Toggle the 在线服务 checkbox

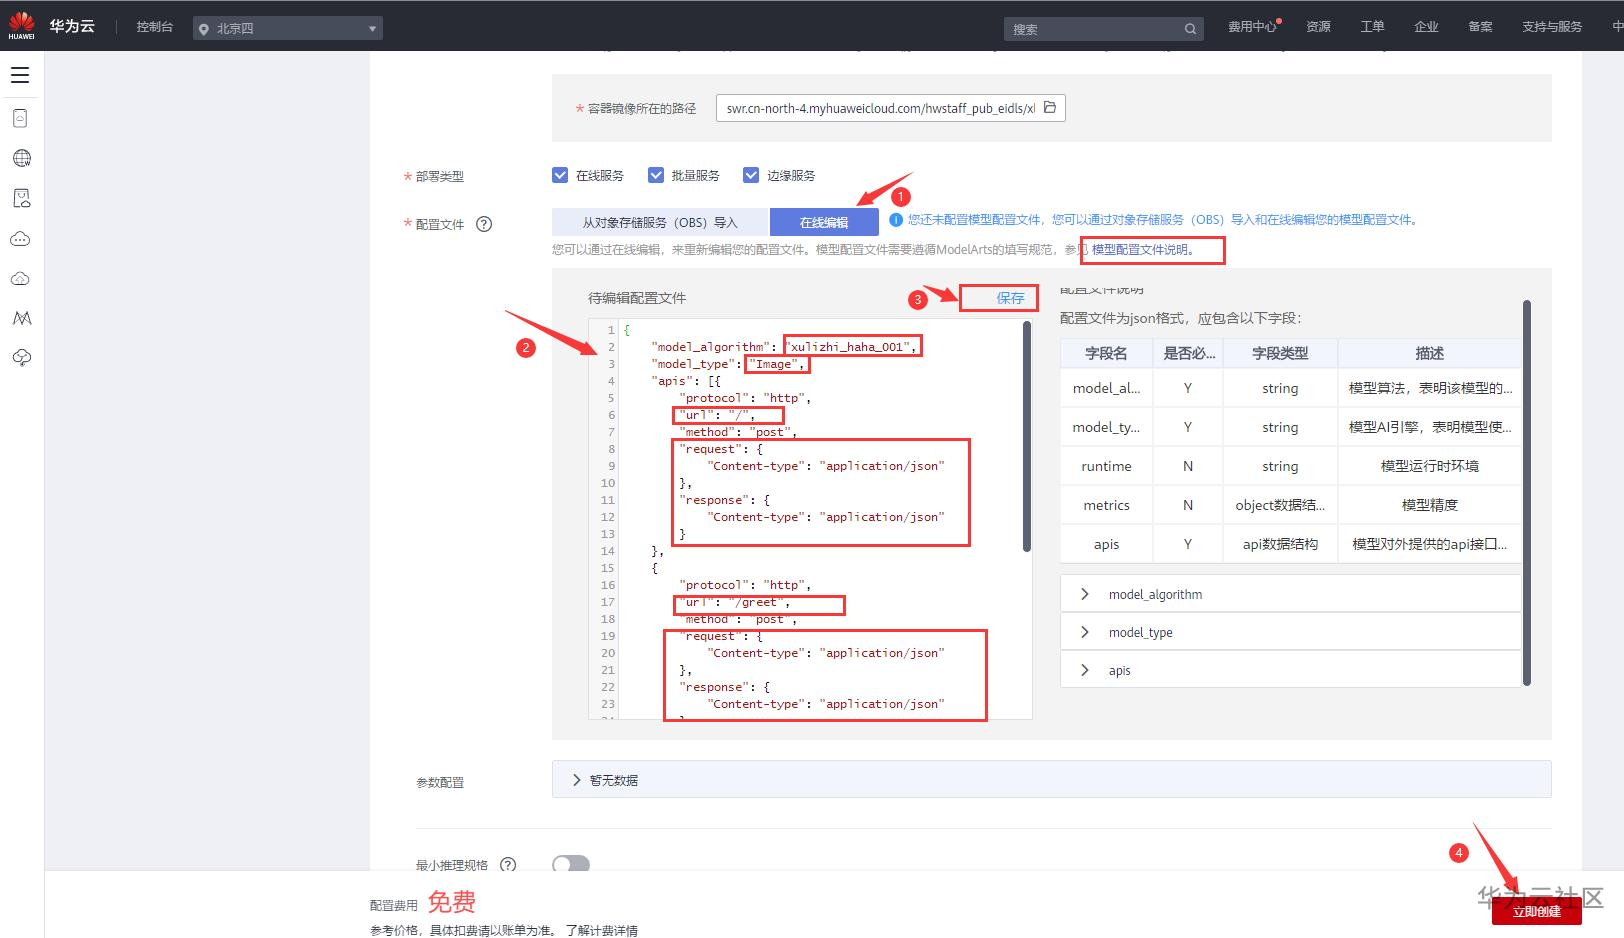pos(560,175)
